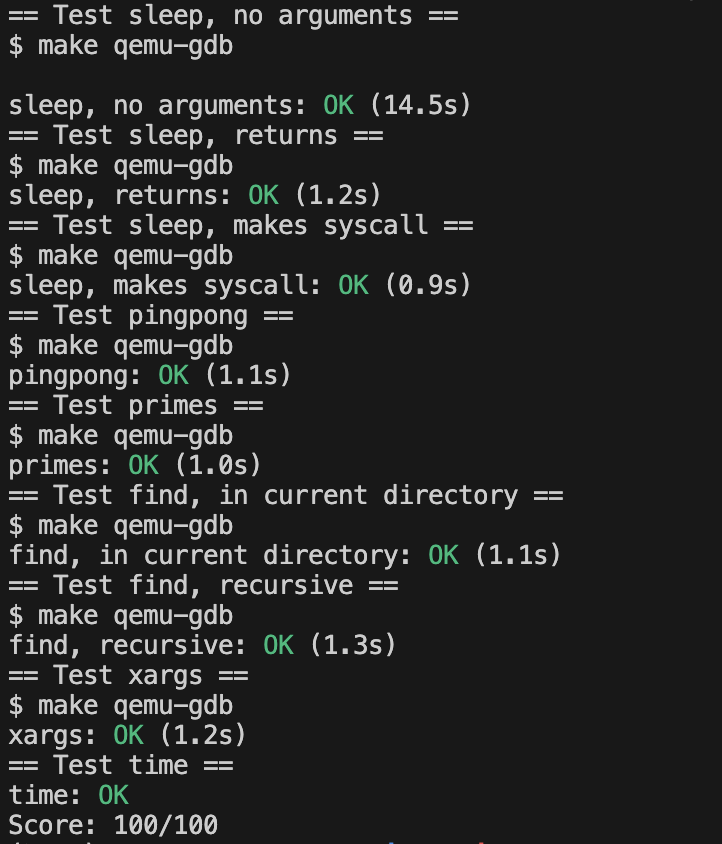Select the '== Test pingpong ==' header
The height and width of the screenshot is (844, 722).
[x=151, y=315]
